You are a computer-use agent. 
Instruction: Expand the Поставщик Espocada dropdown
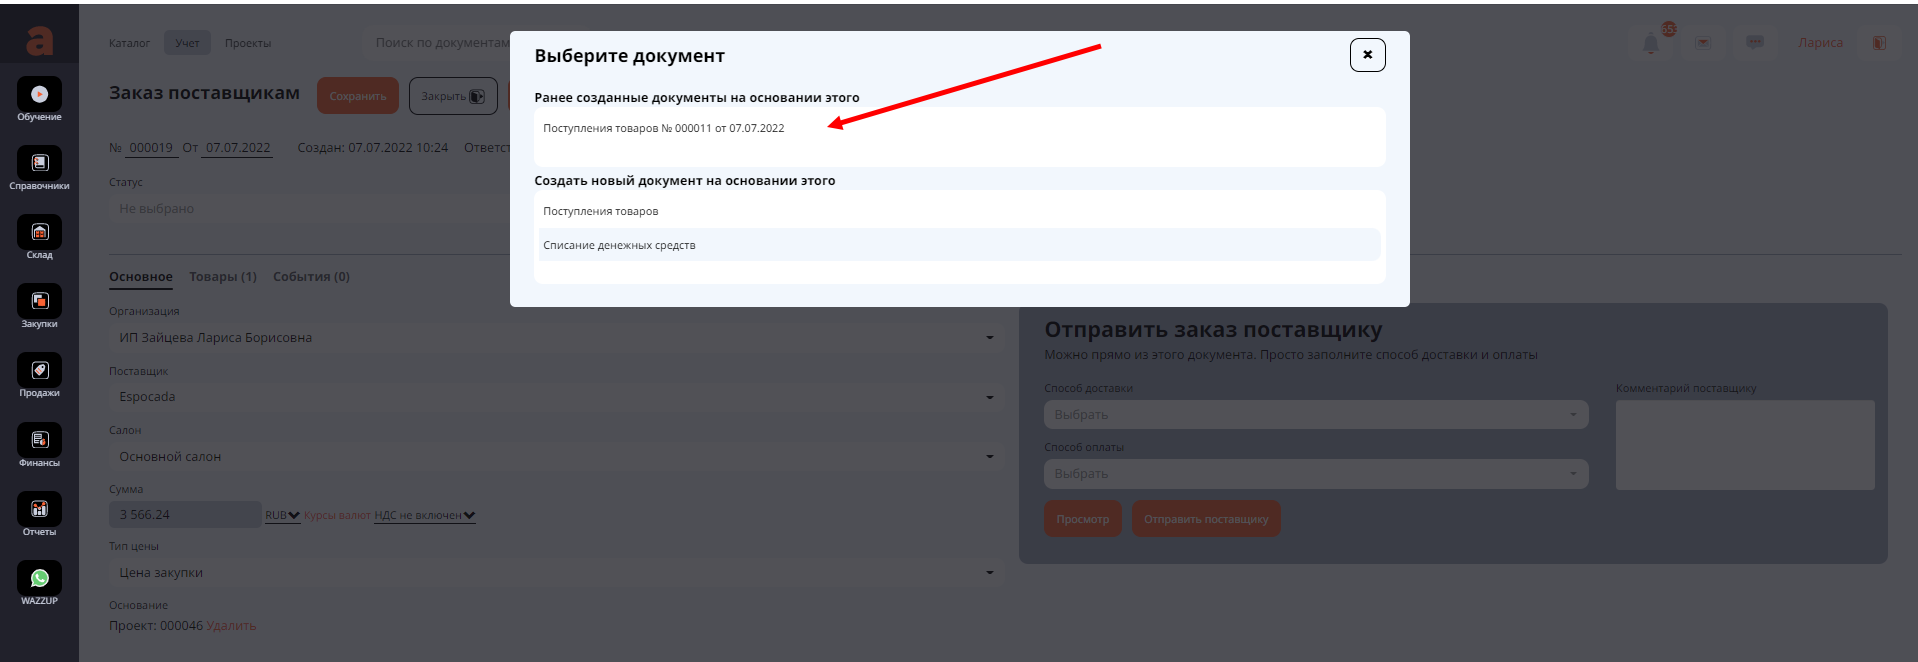(x=555, y=397)
